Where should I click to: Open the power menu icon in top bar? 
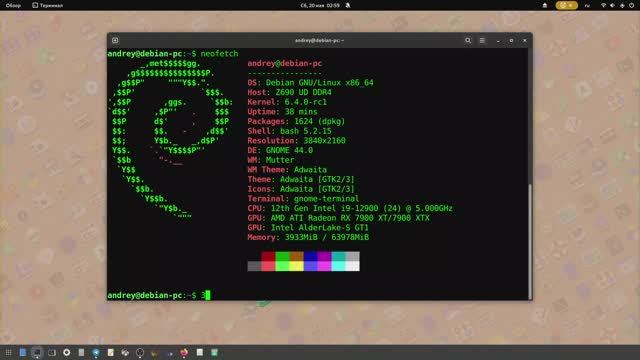(x=631, y=5)
